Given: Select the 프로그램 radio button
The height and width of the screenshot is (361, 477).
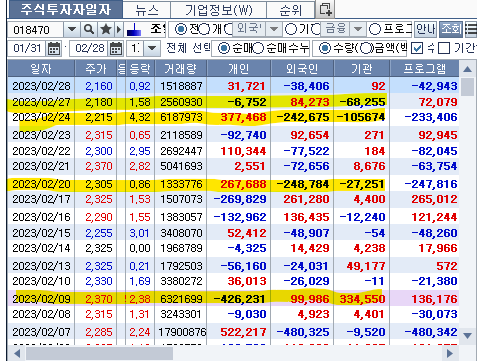Looking at the screenshot, I should pos(375,30).
